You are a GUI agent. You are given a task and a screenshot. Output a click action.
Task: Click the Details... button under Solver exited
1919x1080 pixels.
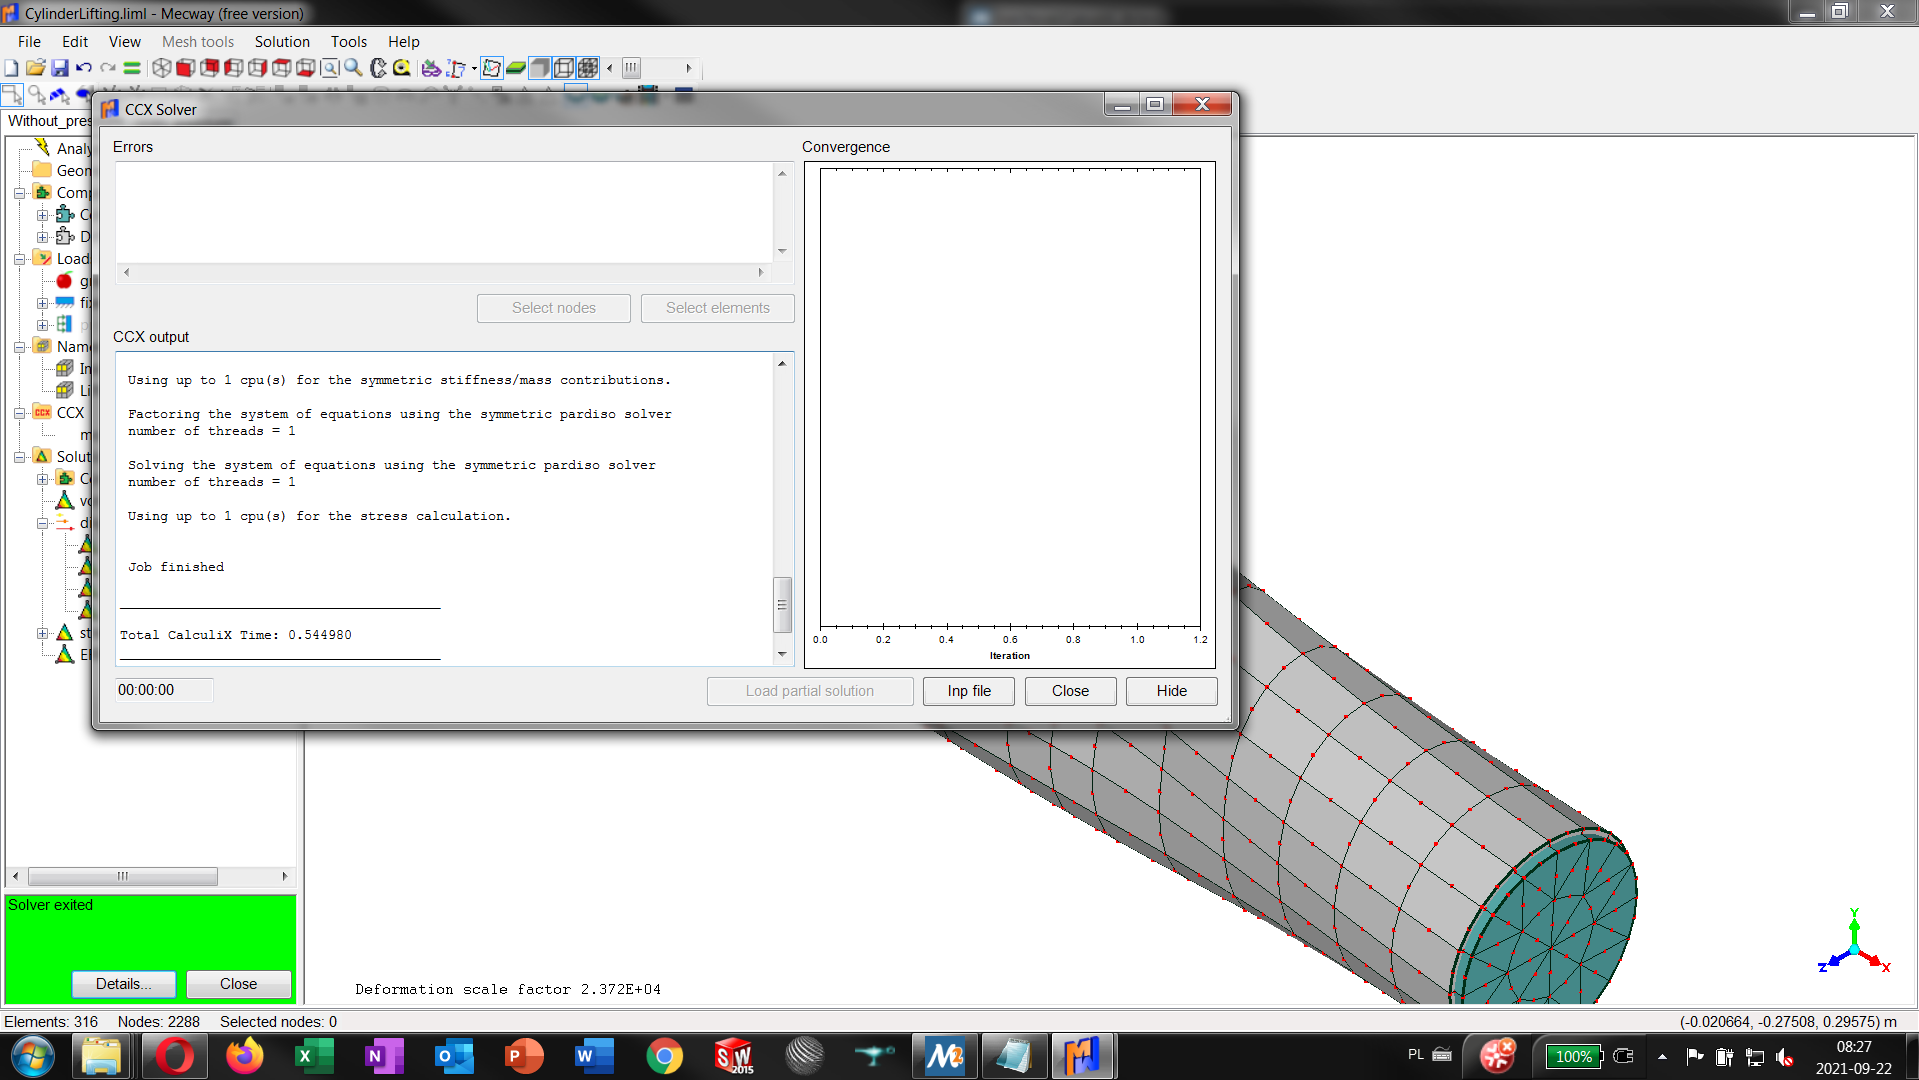[x=124, y=984]
